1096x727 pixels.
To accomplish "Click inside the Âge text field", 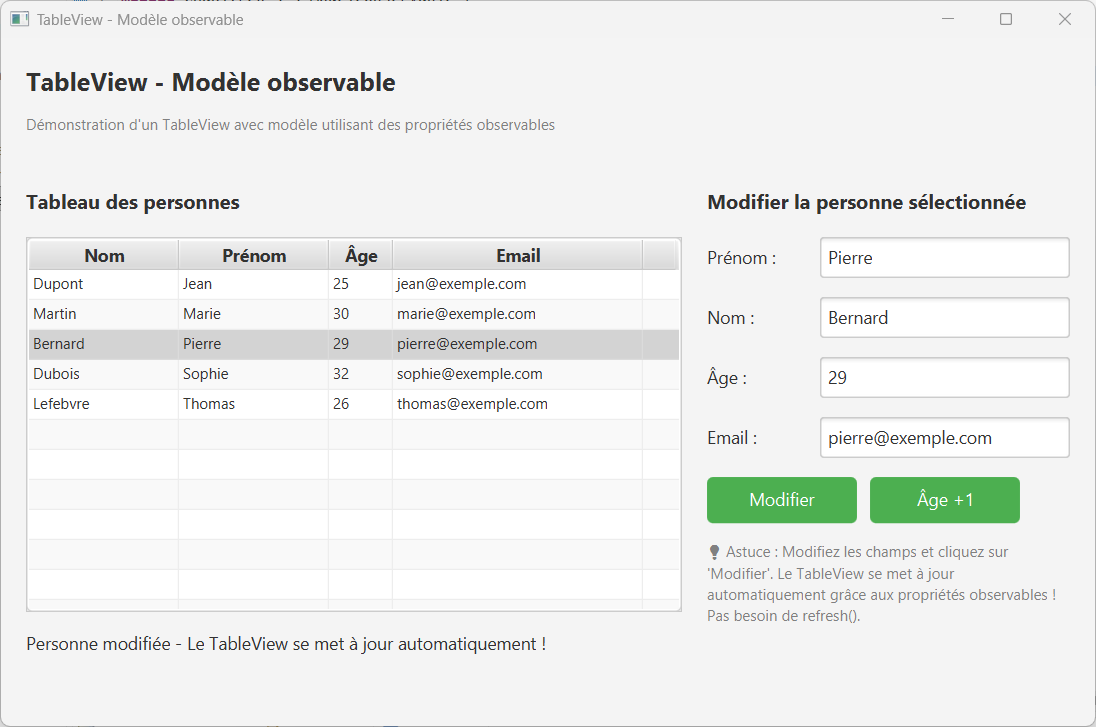I will [x=944, y=377].
